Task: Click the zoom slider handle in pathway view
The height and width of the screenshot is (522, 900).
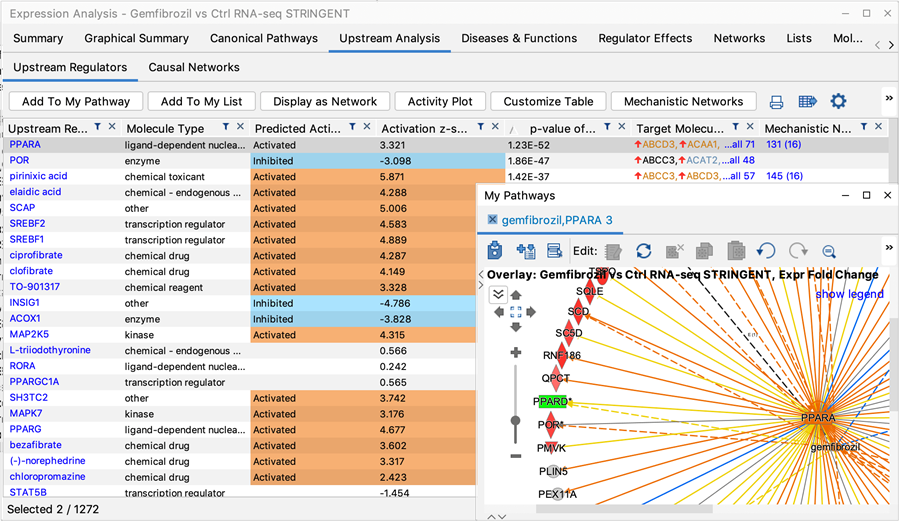Action: (x=516, y=421)
